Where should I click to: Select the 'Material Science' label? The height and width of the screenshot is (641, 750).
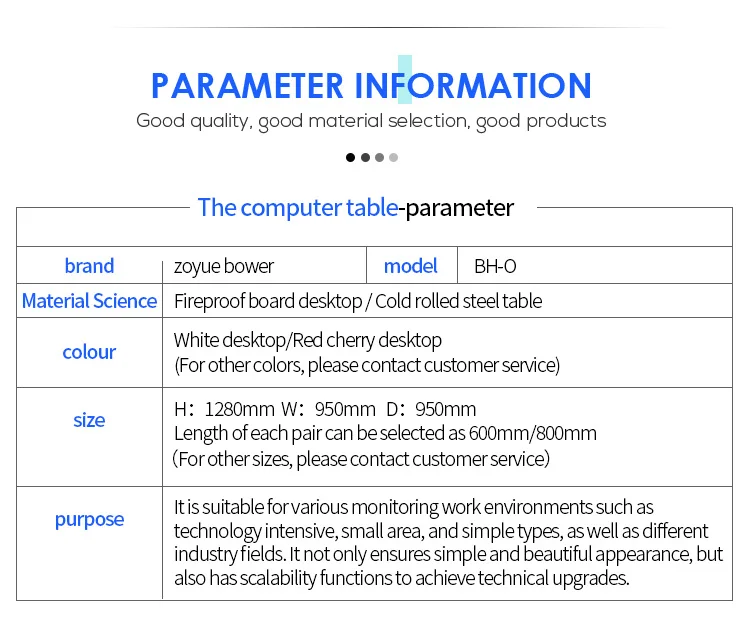pos(89,301)
